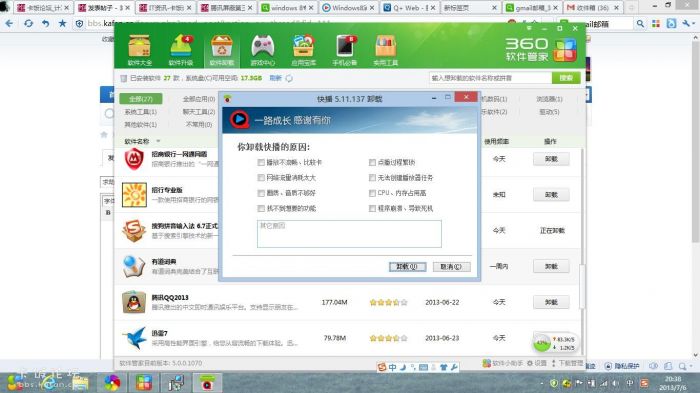Open the 下载管理 download manager
Screen dimensions: 700x393
click(567, 364)
